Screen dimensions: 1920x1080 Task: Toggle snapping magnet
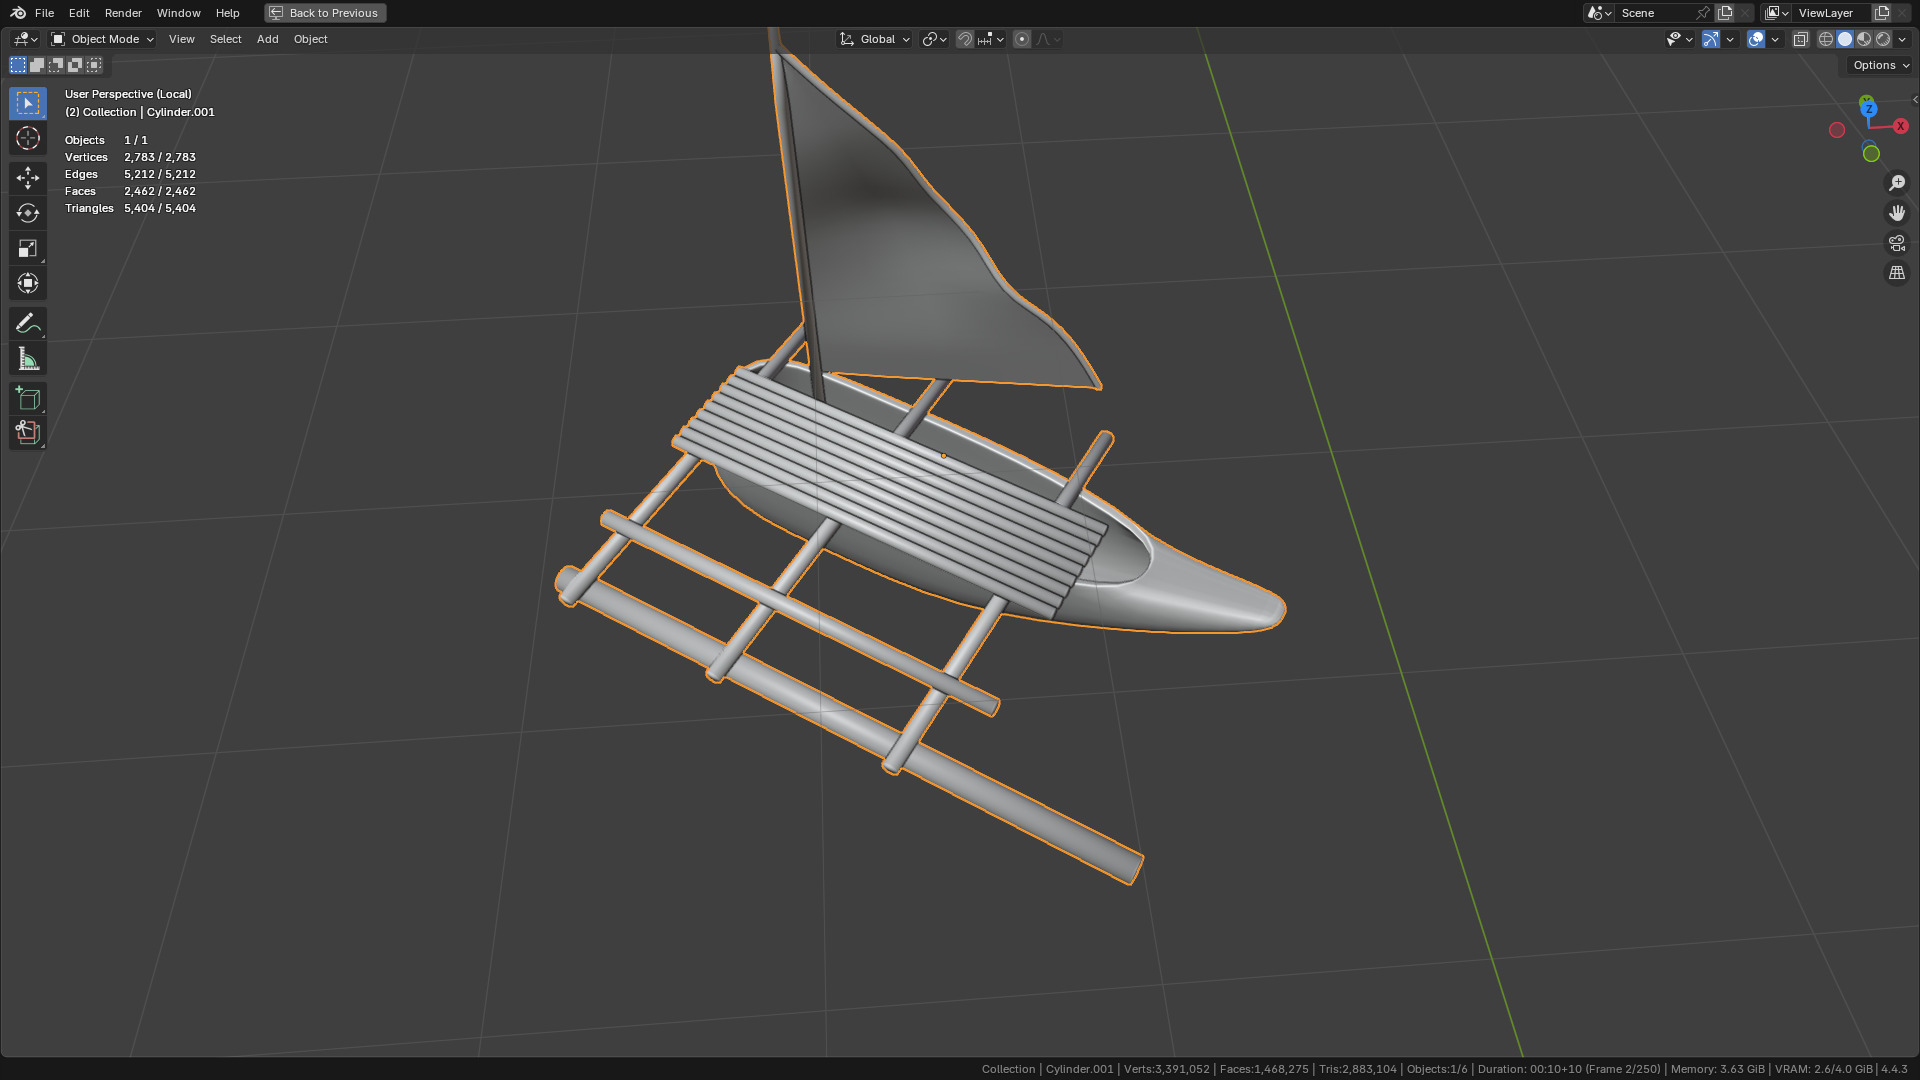coord(965,39)
